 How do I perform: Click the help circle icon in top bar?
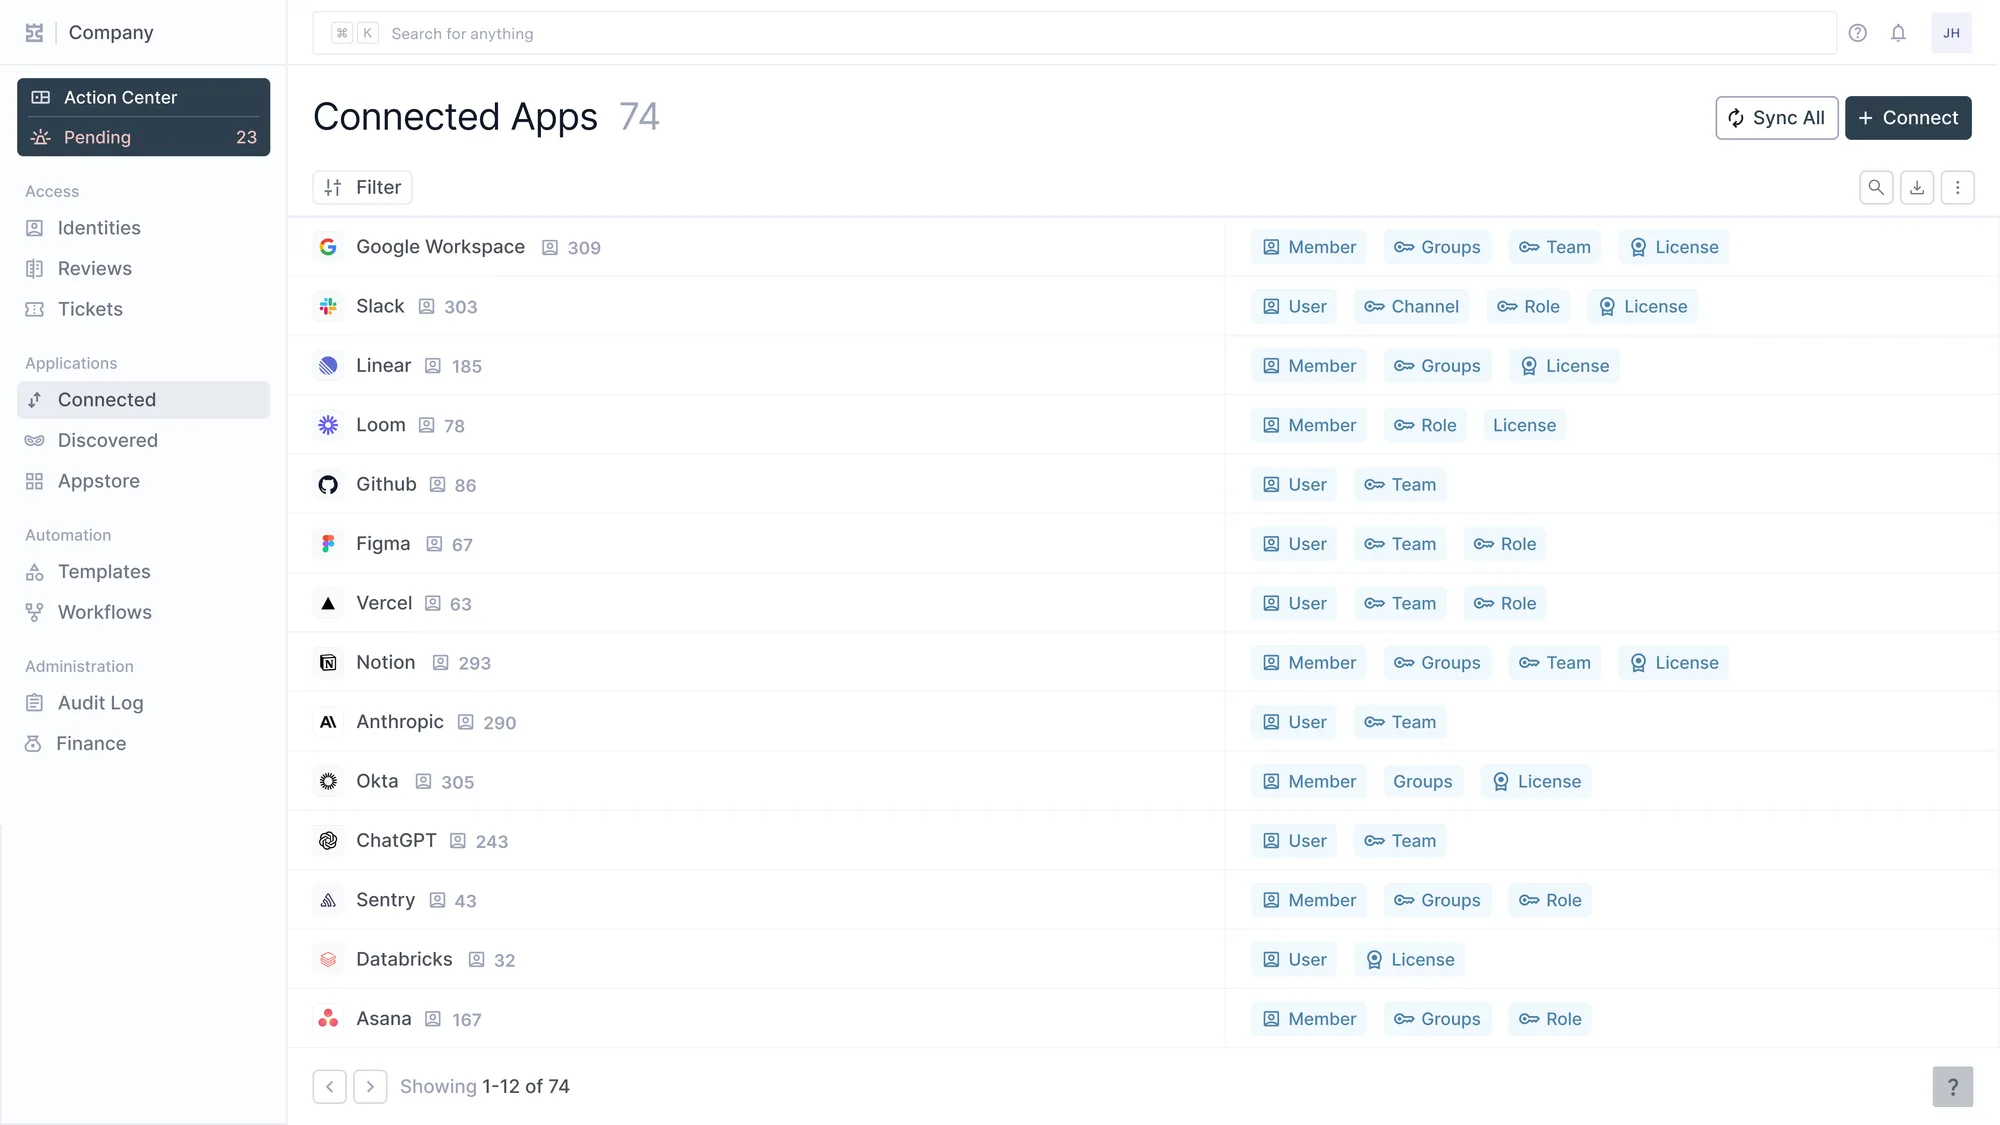pyautogui.click(x=1857, y=33)
